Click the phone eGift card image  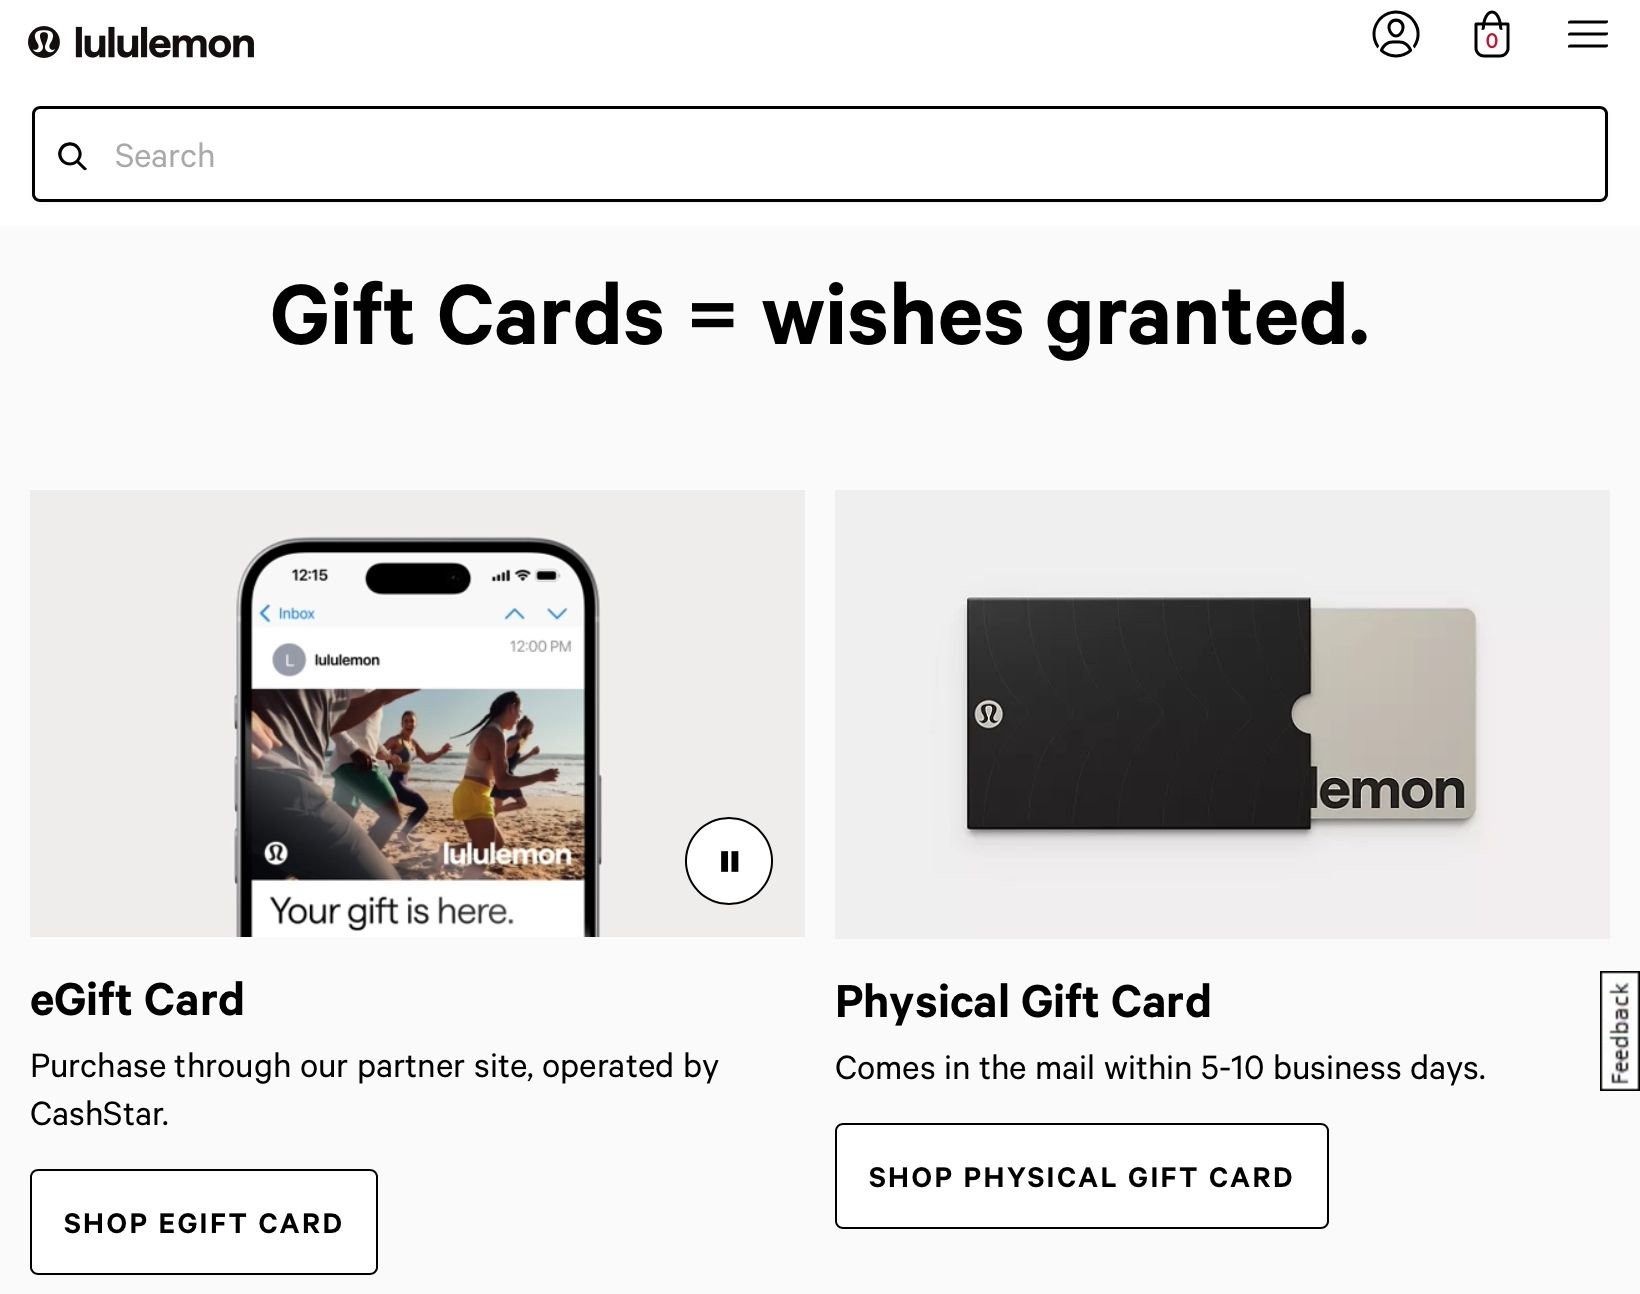pos(417,714)
